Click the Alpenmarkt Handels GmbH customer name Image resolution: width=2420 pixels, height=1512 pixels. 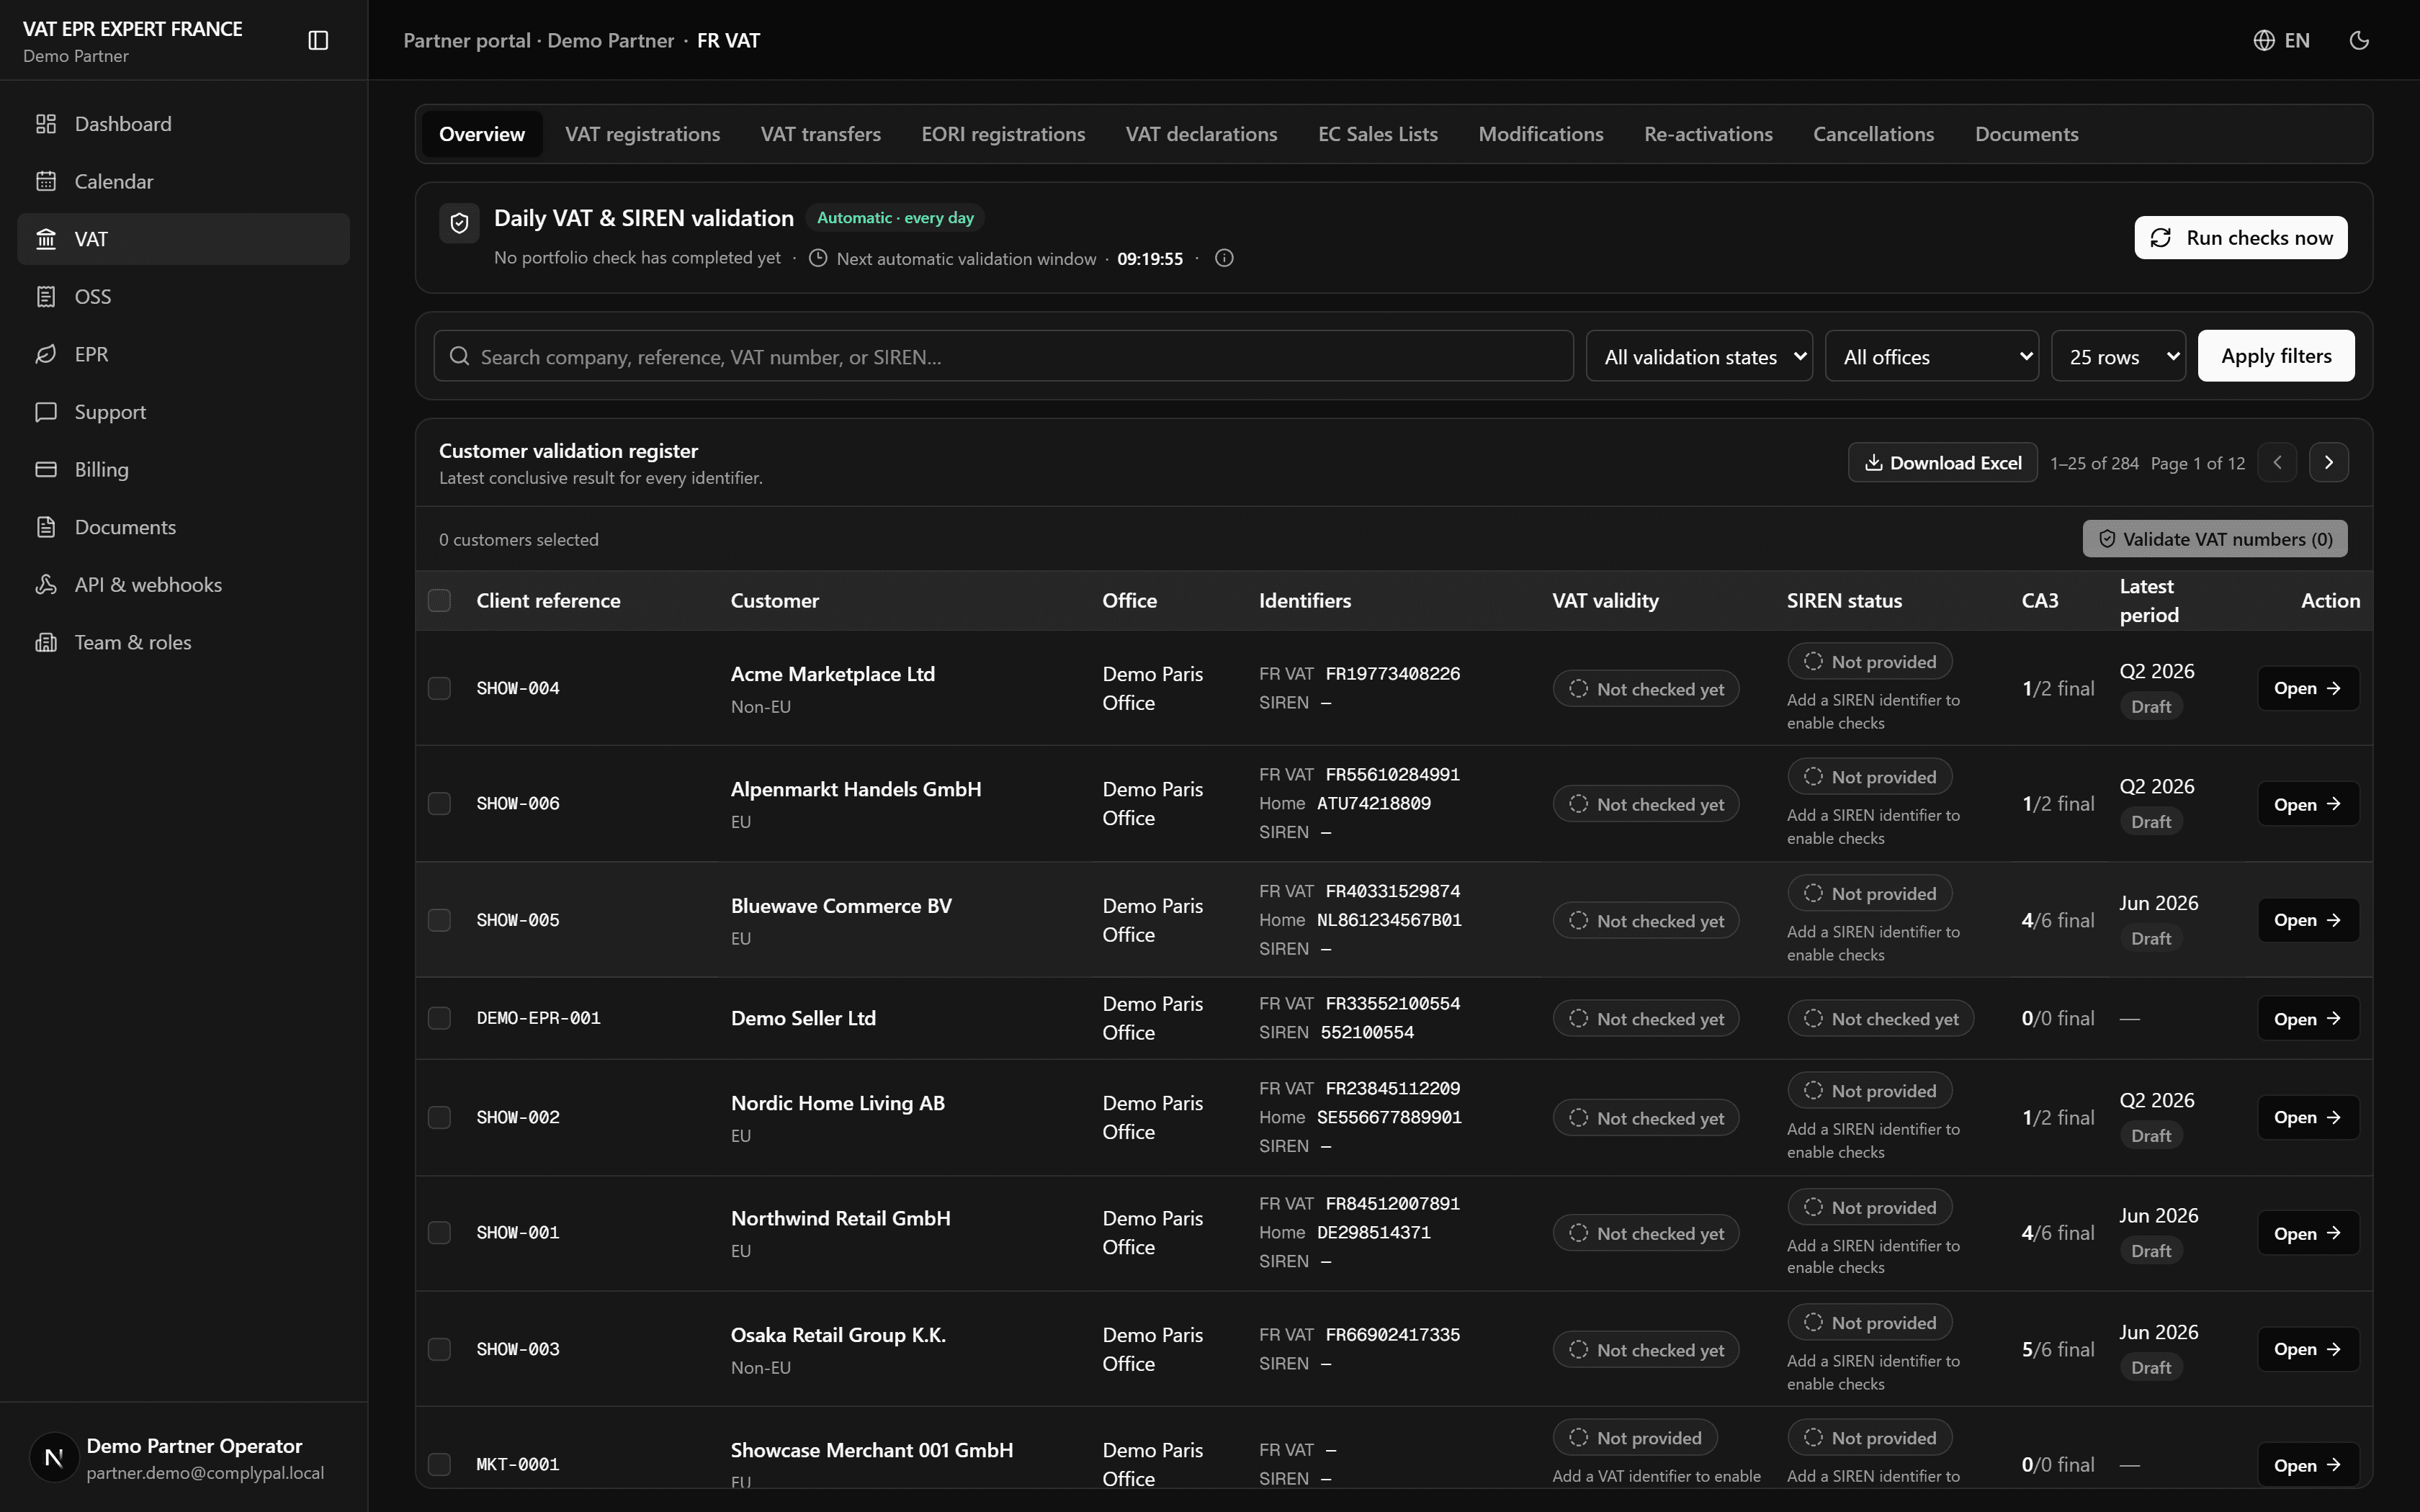tap(856, 789)
